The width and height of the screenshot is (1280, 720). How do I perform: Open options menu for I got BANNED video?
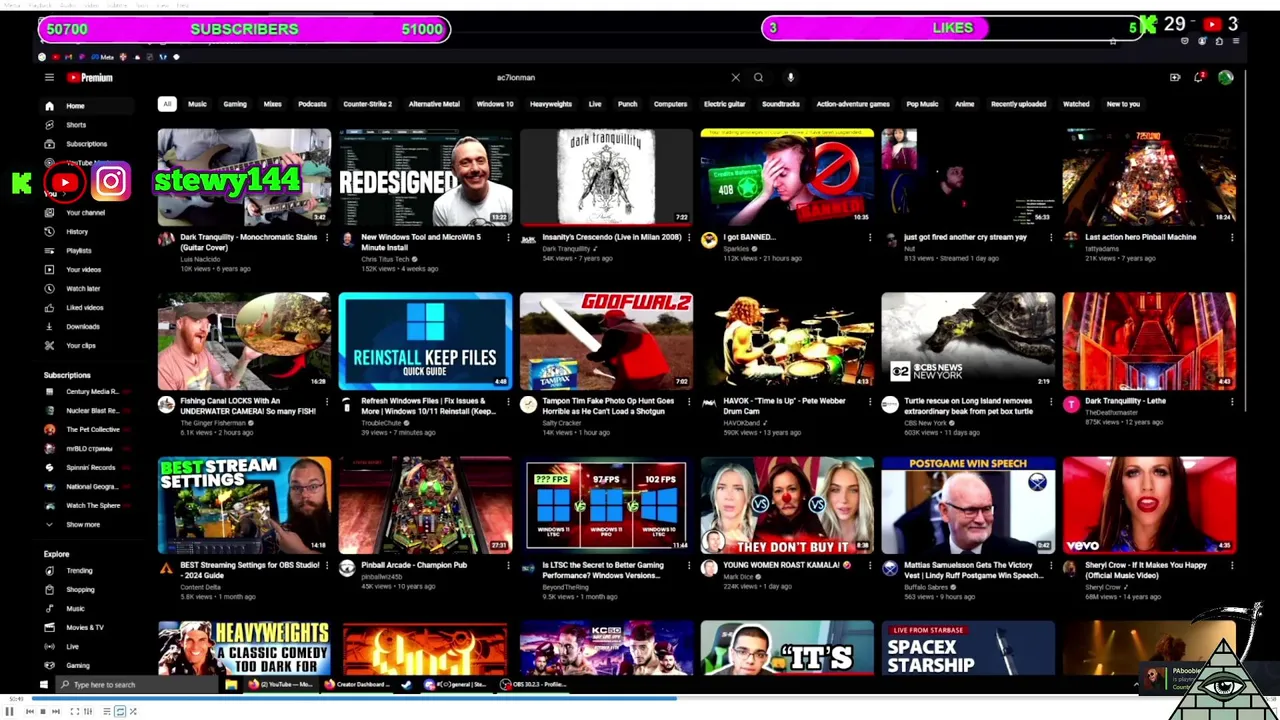click(x=869, y=238)
